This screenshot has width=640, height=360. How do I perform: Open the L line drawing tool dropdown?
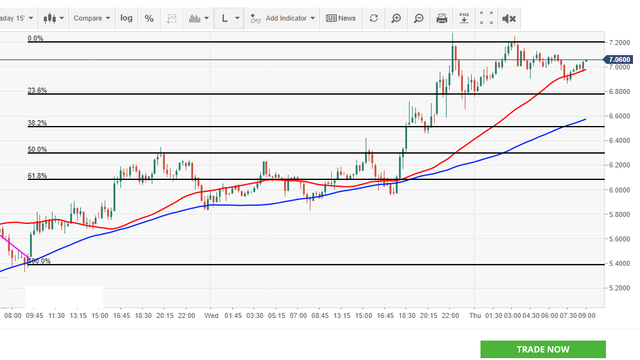click(229, 18)
